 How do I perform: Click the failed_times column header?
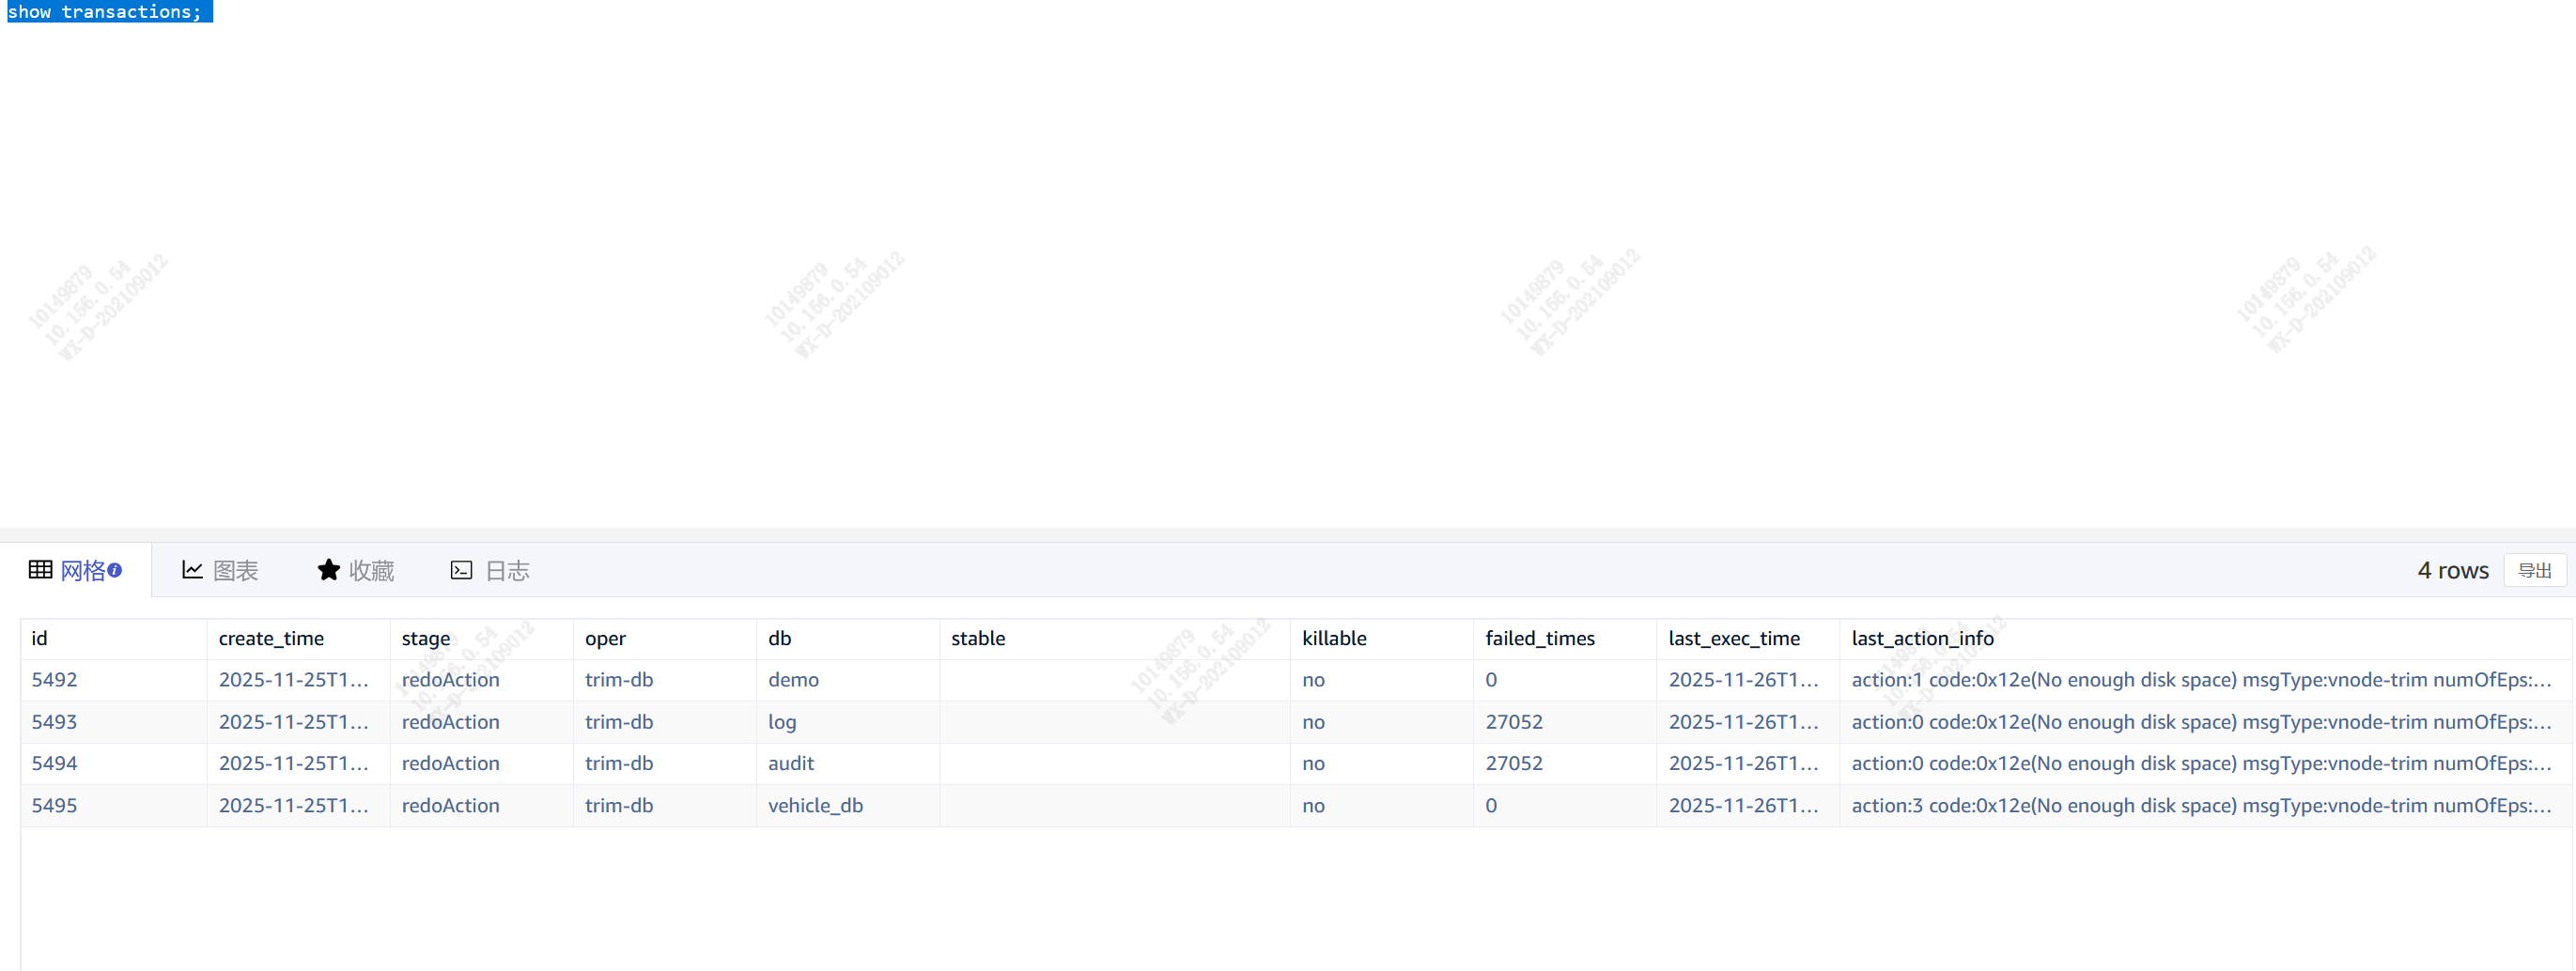pos(1539,638)
